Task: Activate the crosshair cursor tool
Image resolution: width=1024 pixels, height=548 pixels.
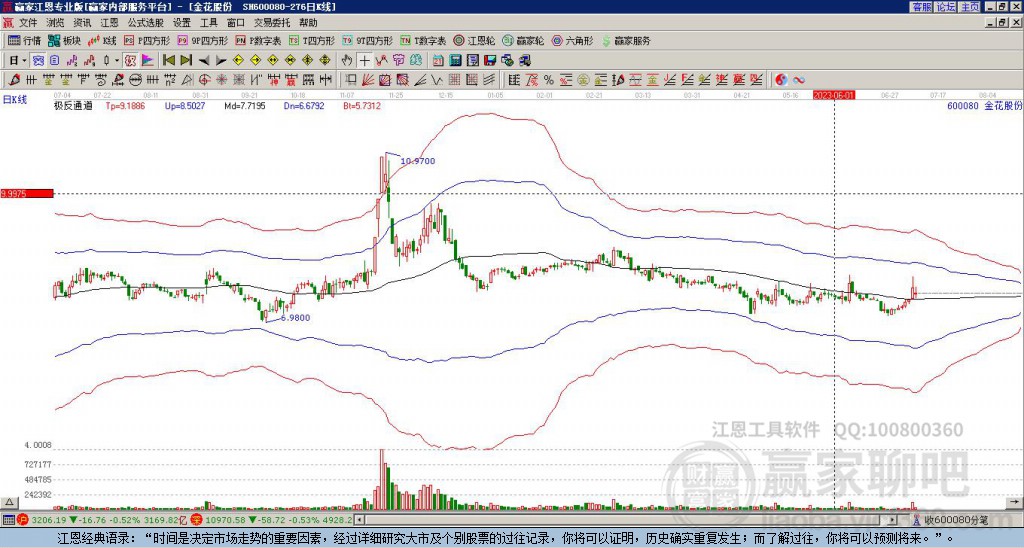Action: point(364,61)
